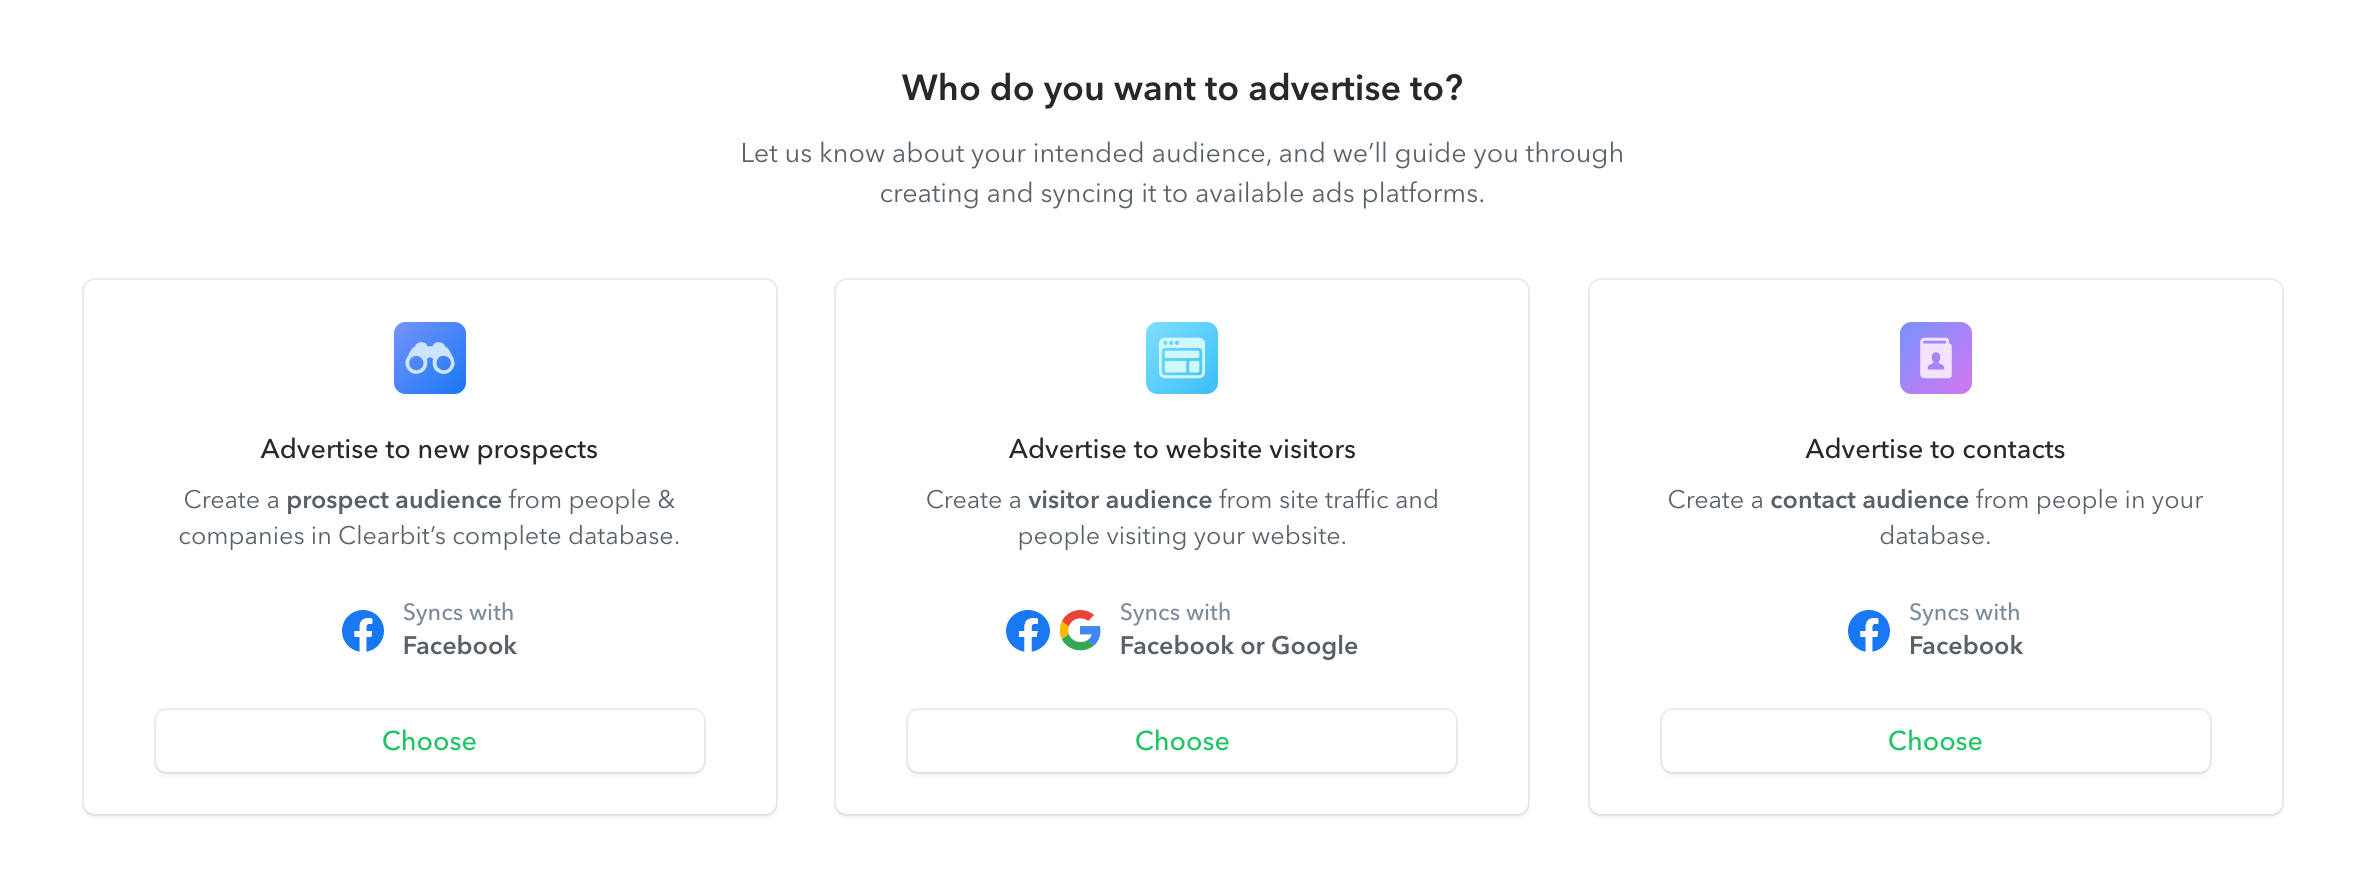Click Facebook logo in contacts card
This screenshot has height=888, width=2374.
coord(1869,631)
